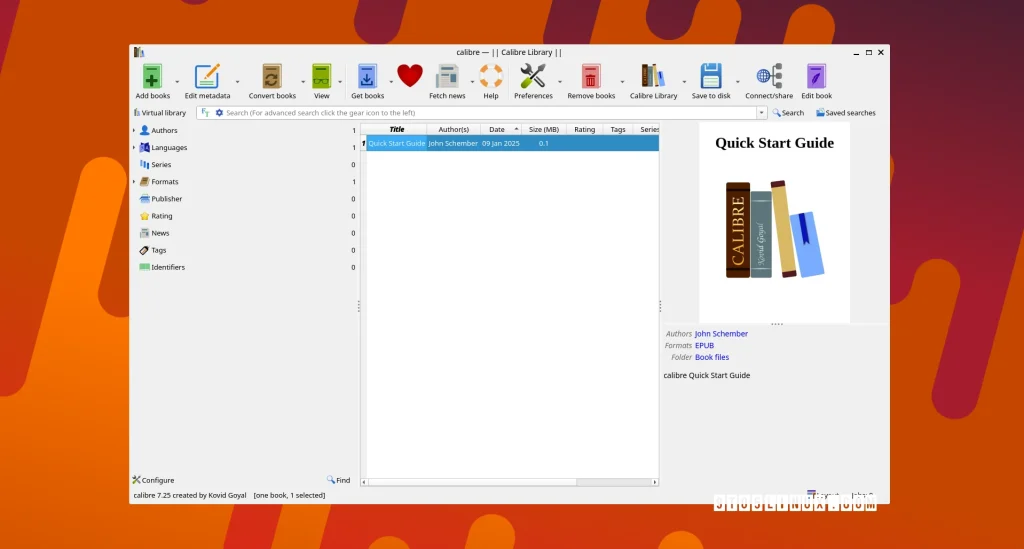1024x549 pixels.
Task: Follow the John Schember author link
Action: (721, 334)
